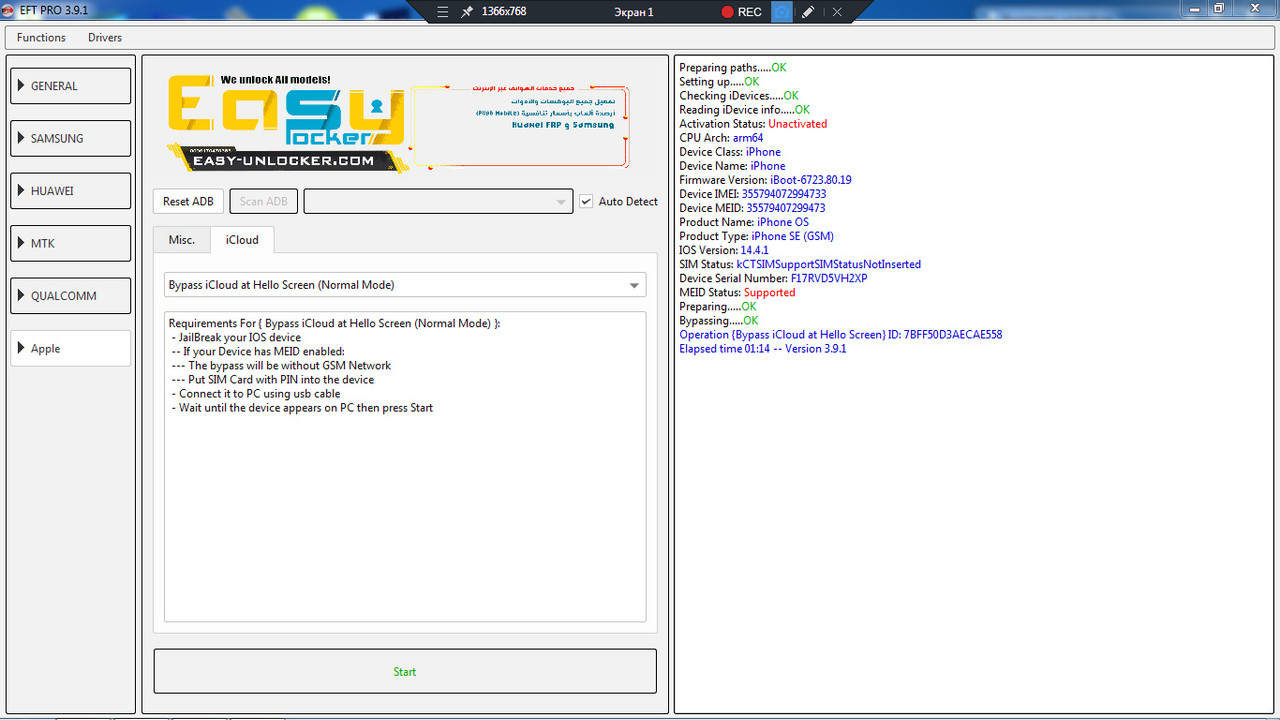Open the Bypass iCloud operation dropdown

[405, 285]
